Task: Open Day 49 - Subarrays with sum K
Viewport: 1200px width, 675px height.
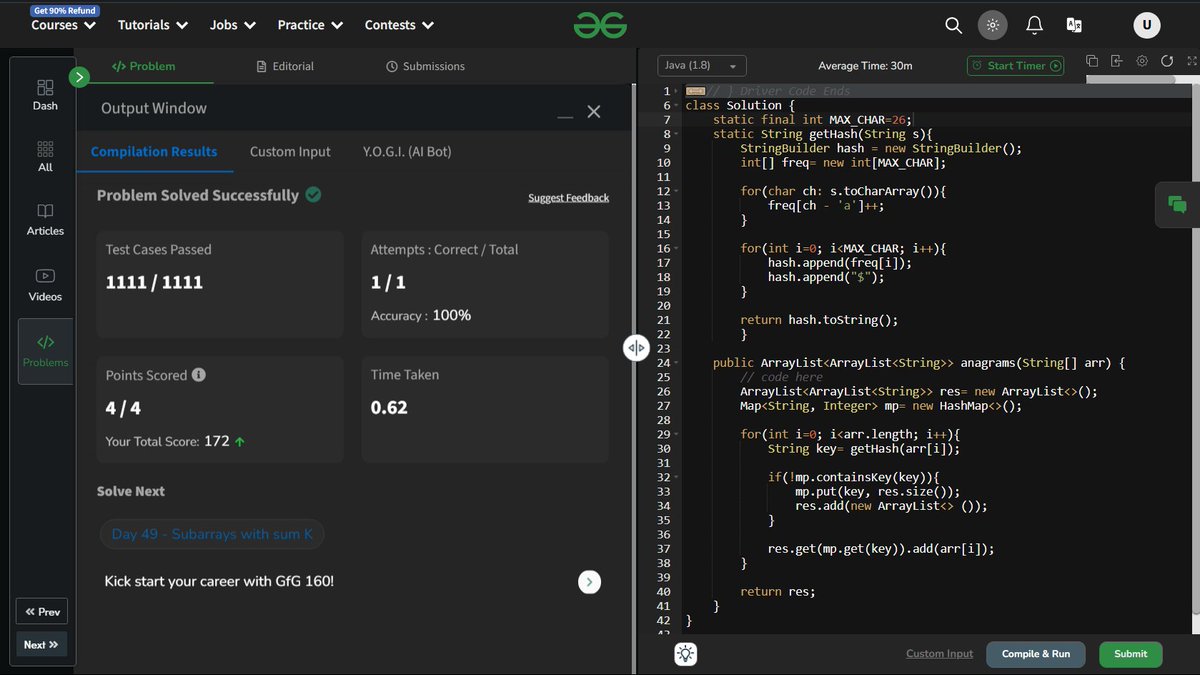Action: coord(212,534)
